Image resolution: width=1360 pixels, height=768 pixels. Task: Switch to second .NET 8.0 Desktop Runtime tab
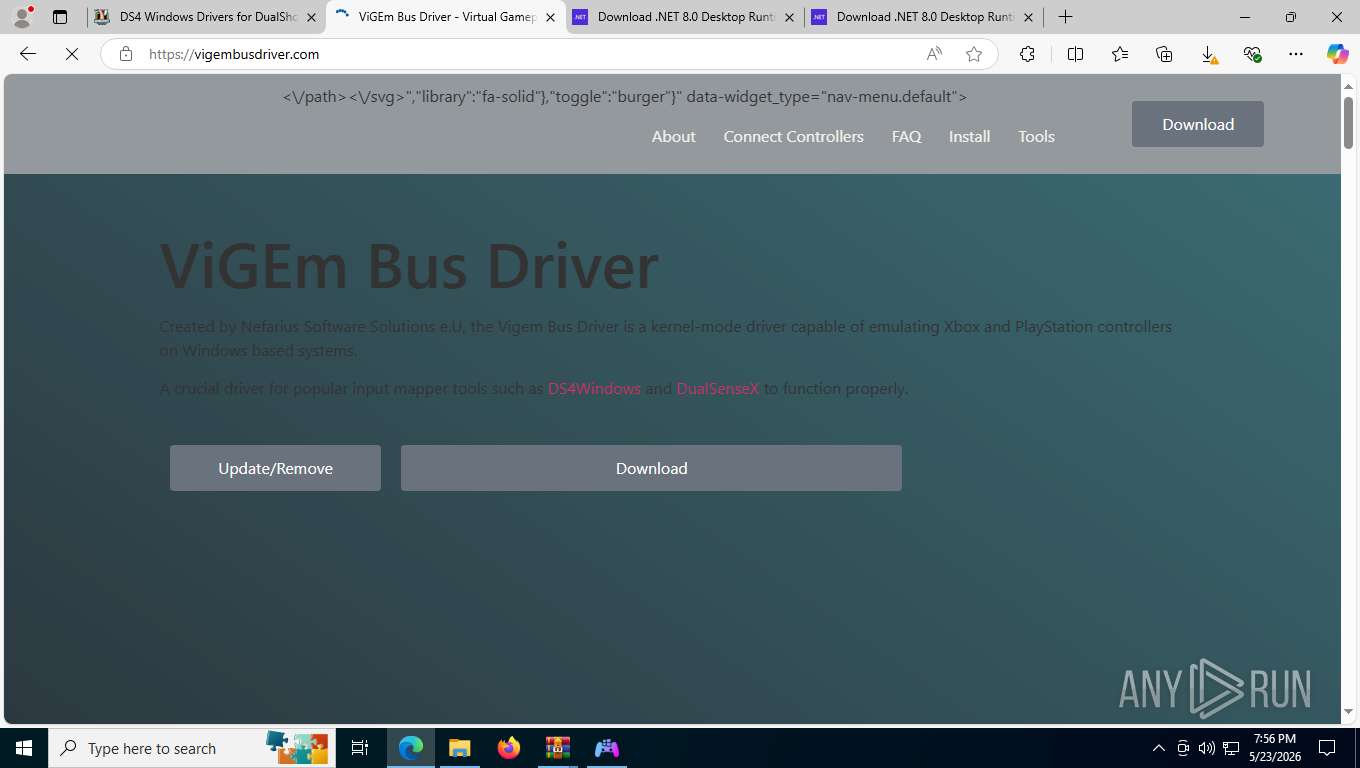(924, 17)
